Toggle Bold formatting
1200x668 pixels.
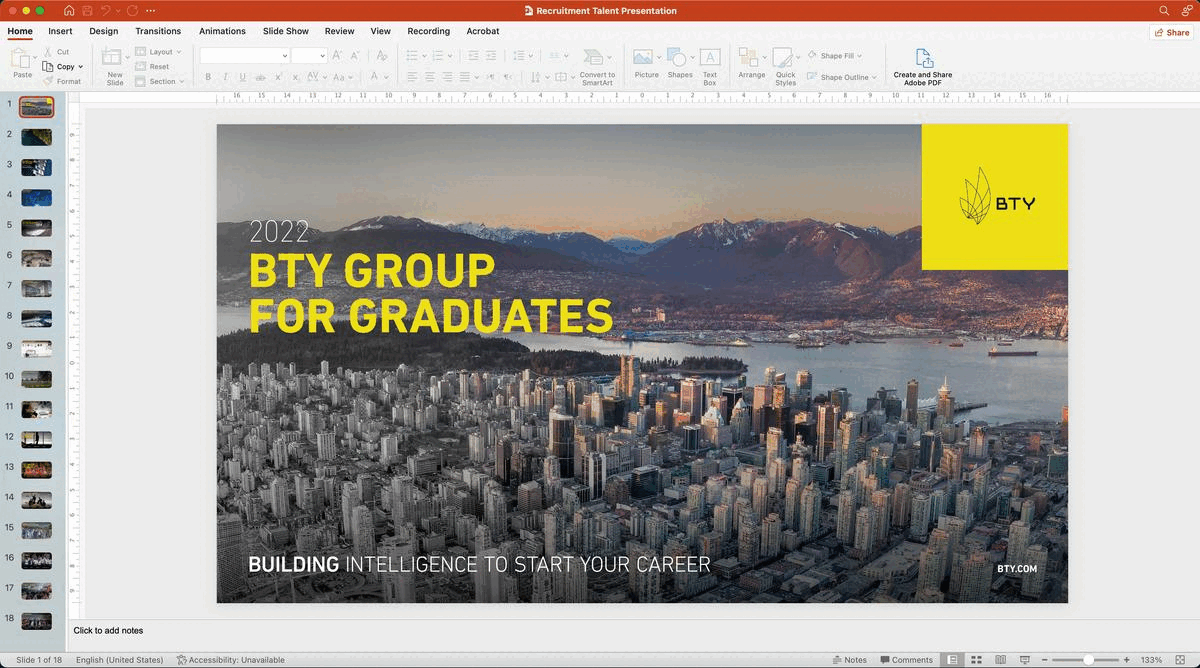point(208,77)
